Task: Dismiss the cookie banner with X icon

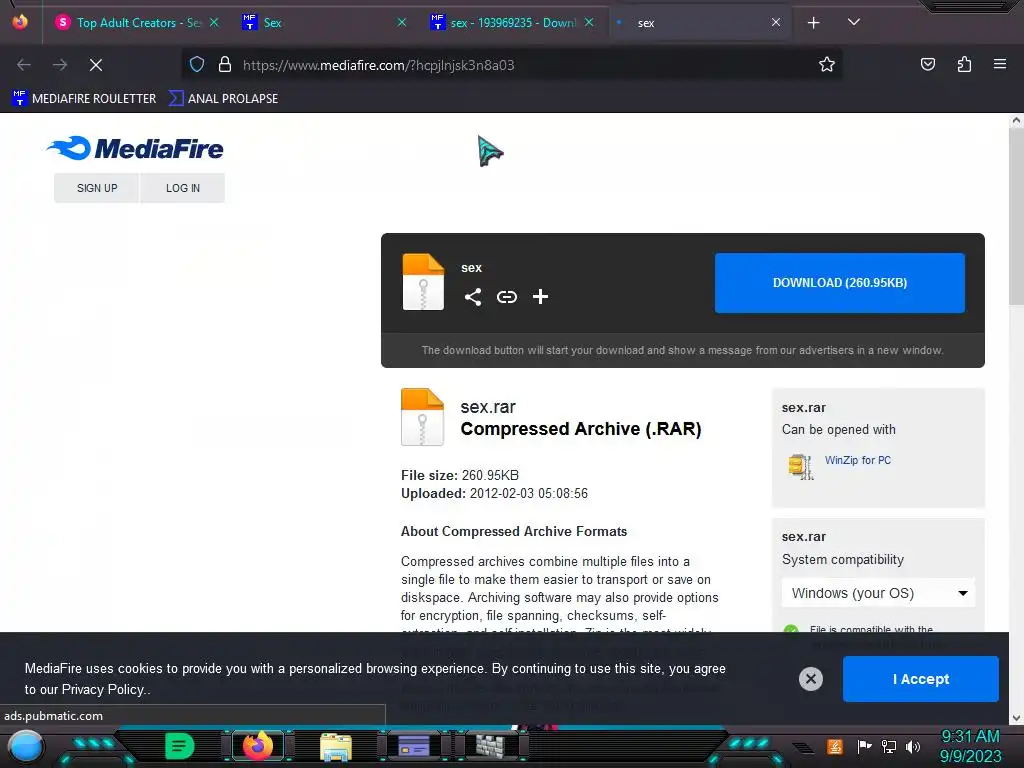Action: [810, 679]
